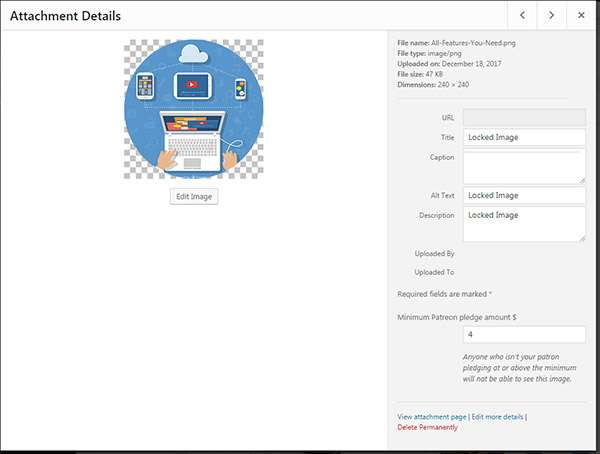Click the Required fields are marked text

(x=444, y=294)
